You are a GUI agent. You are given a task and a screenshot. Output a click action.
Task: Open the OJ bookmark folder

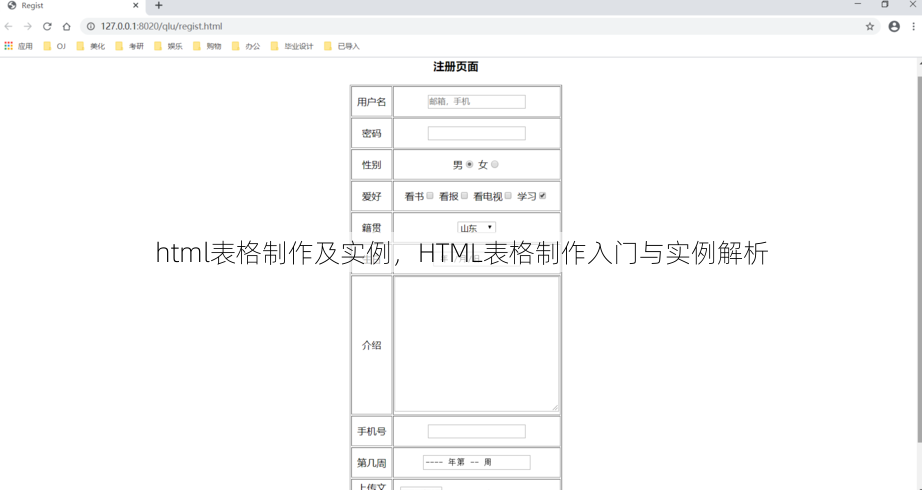(54, 46)
